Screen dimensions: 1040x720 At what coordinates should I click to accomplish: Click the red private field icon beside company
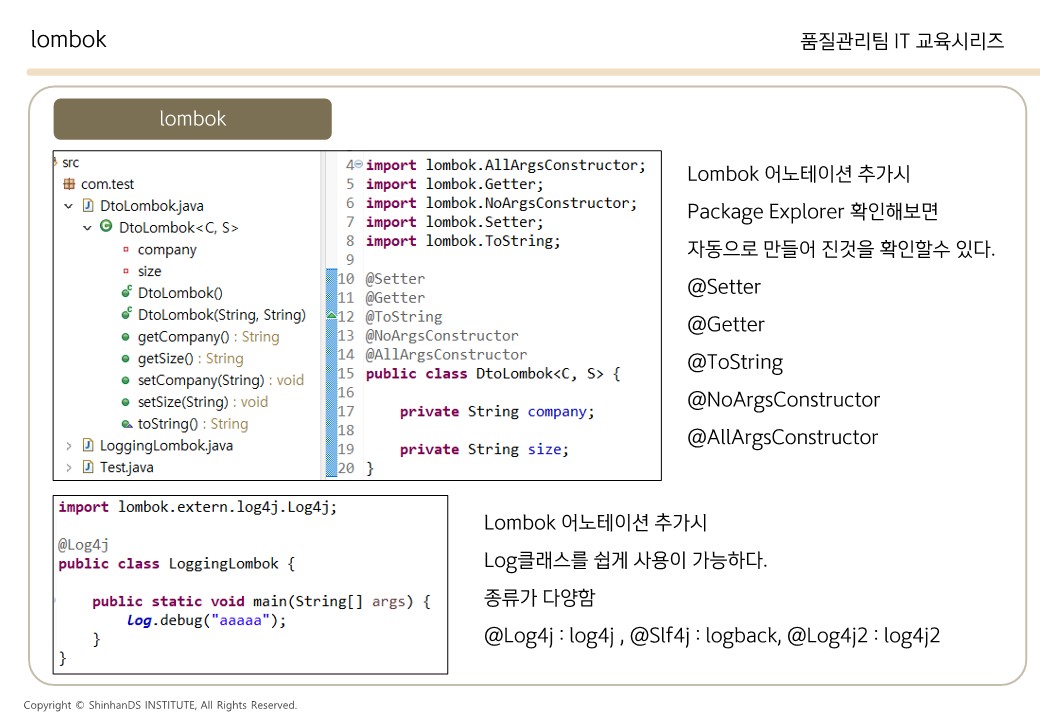tap(125, 249)
